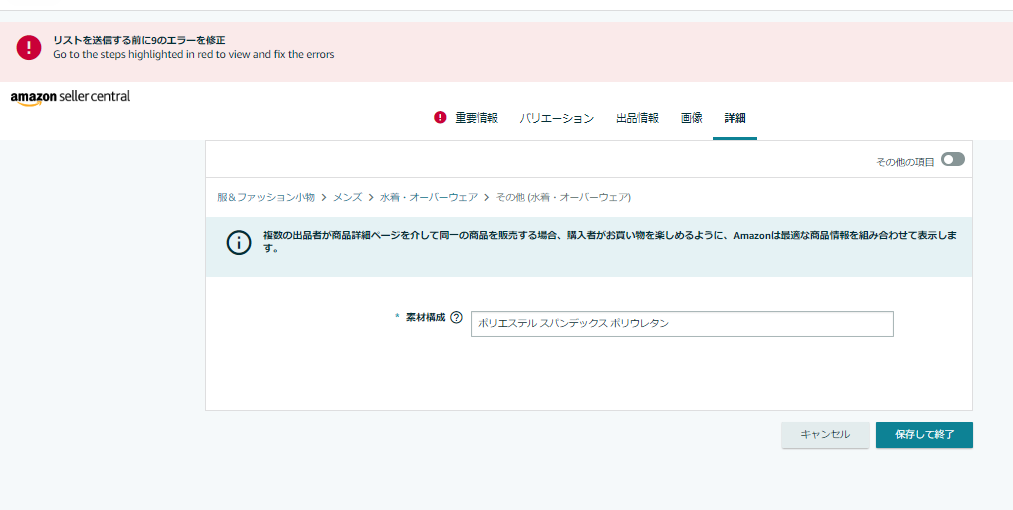1013x510 pixels.
Task: Click the 素材構成 field label
Action: 425,317
